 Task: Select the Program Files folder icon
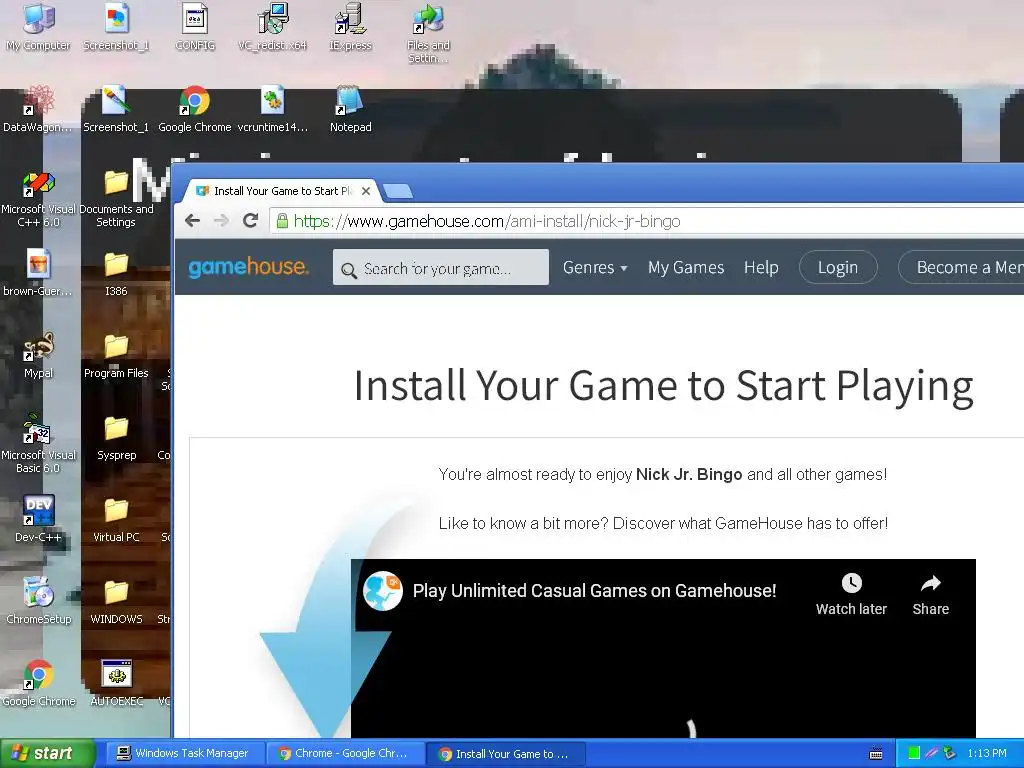116,355
